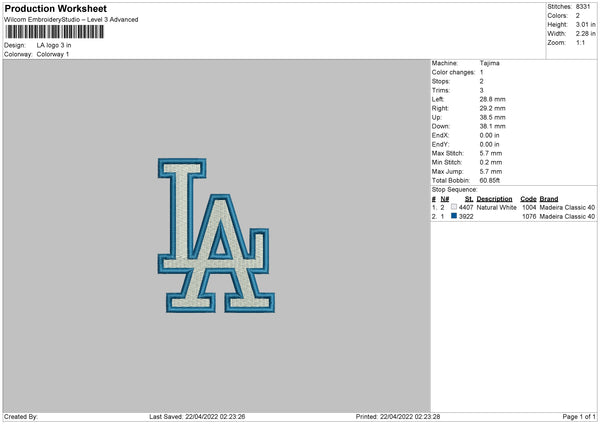Click the 'Description' column header
Image resolution: width=600 pixels, height=424 pixels.
pyautogui.click(x=494, y=199)
